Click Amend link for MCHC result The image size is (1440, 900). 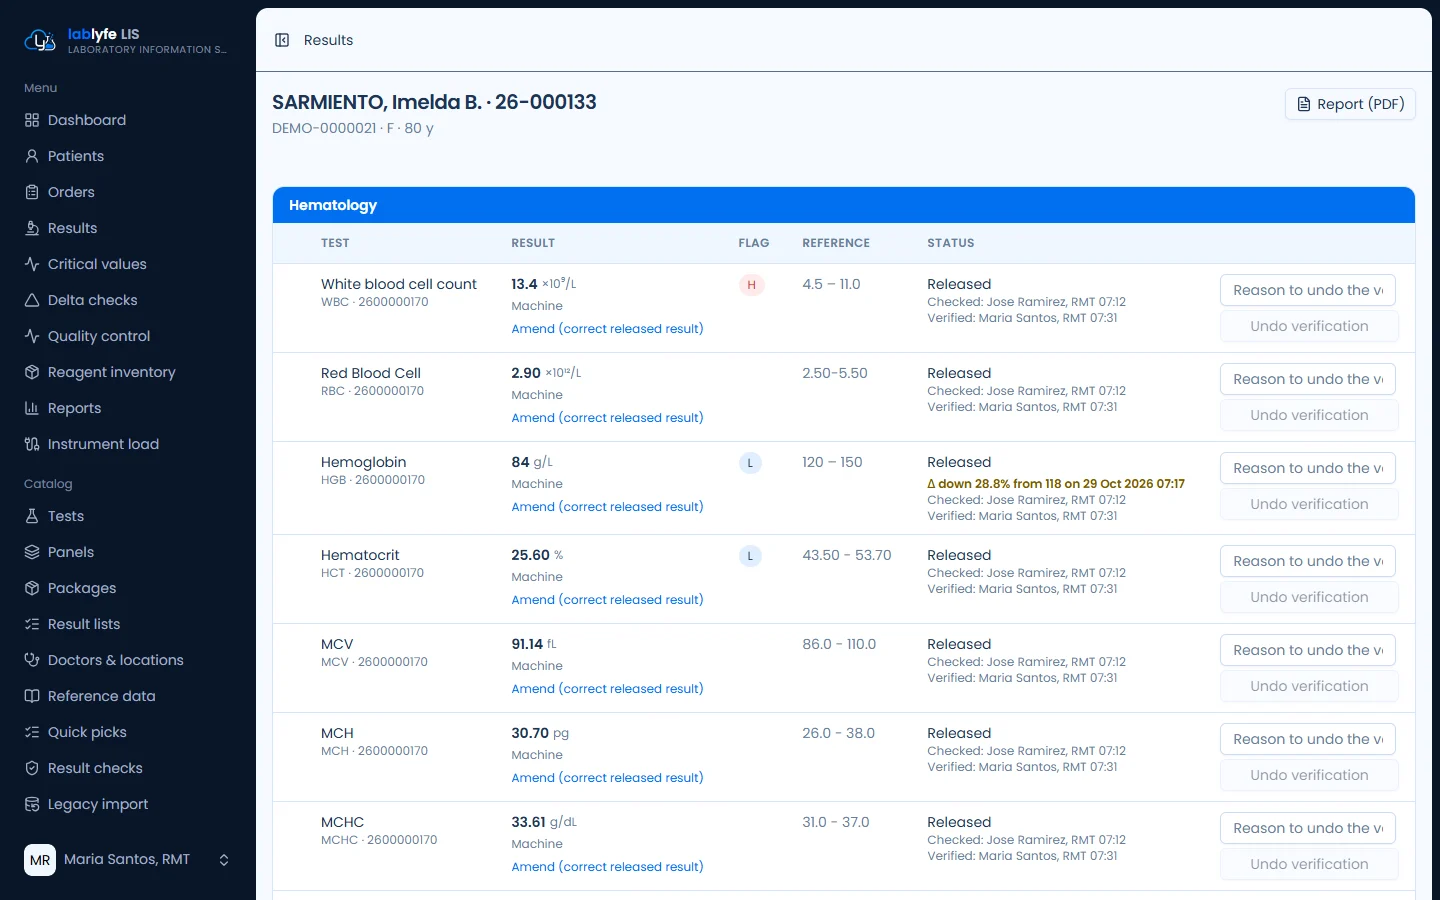(x=607, y=867)
